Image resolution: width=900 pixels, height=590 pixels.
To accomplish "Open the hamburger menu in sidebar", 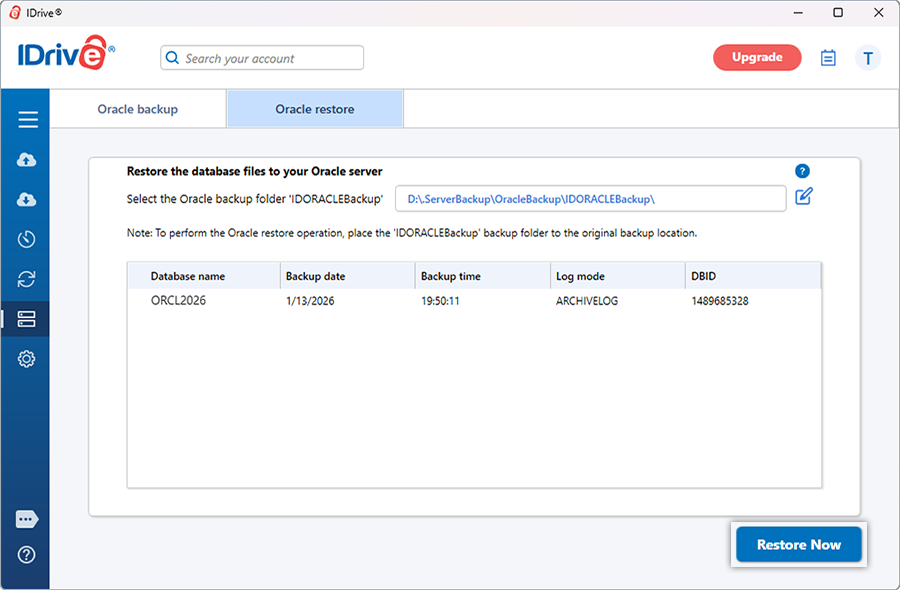I will pyautogui.click(x=27, y=120).
